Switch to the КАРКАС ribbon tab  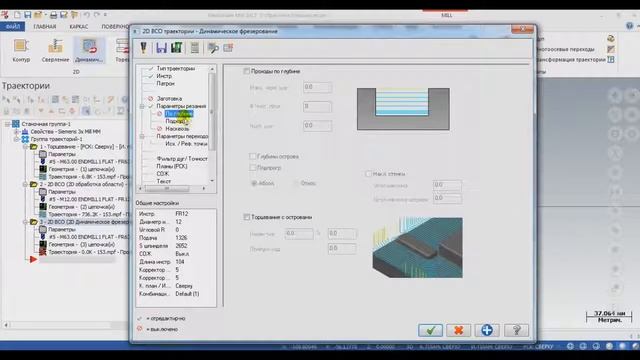78,27
